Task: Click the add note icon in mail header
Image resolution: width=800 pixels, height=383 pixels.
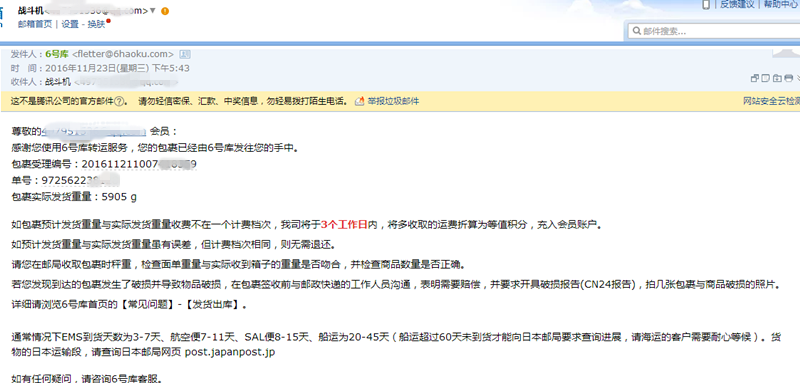Action: pos(765,78)
